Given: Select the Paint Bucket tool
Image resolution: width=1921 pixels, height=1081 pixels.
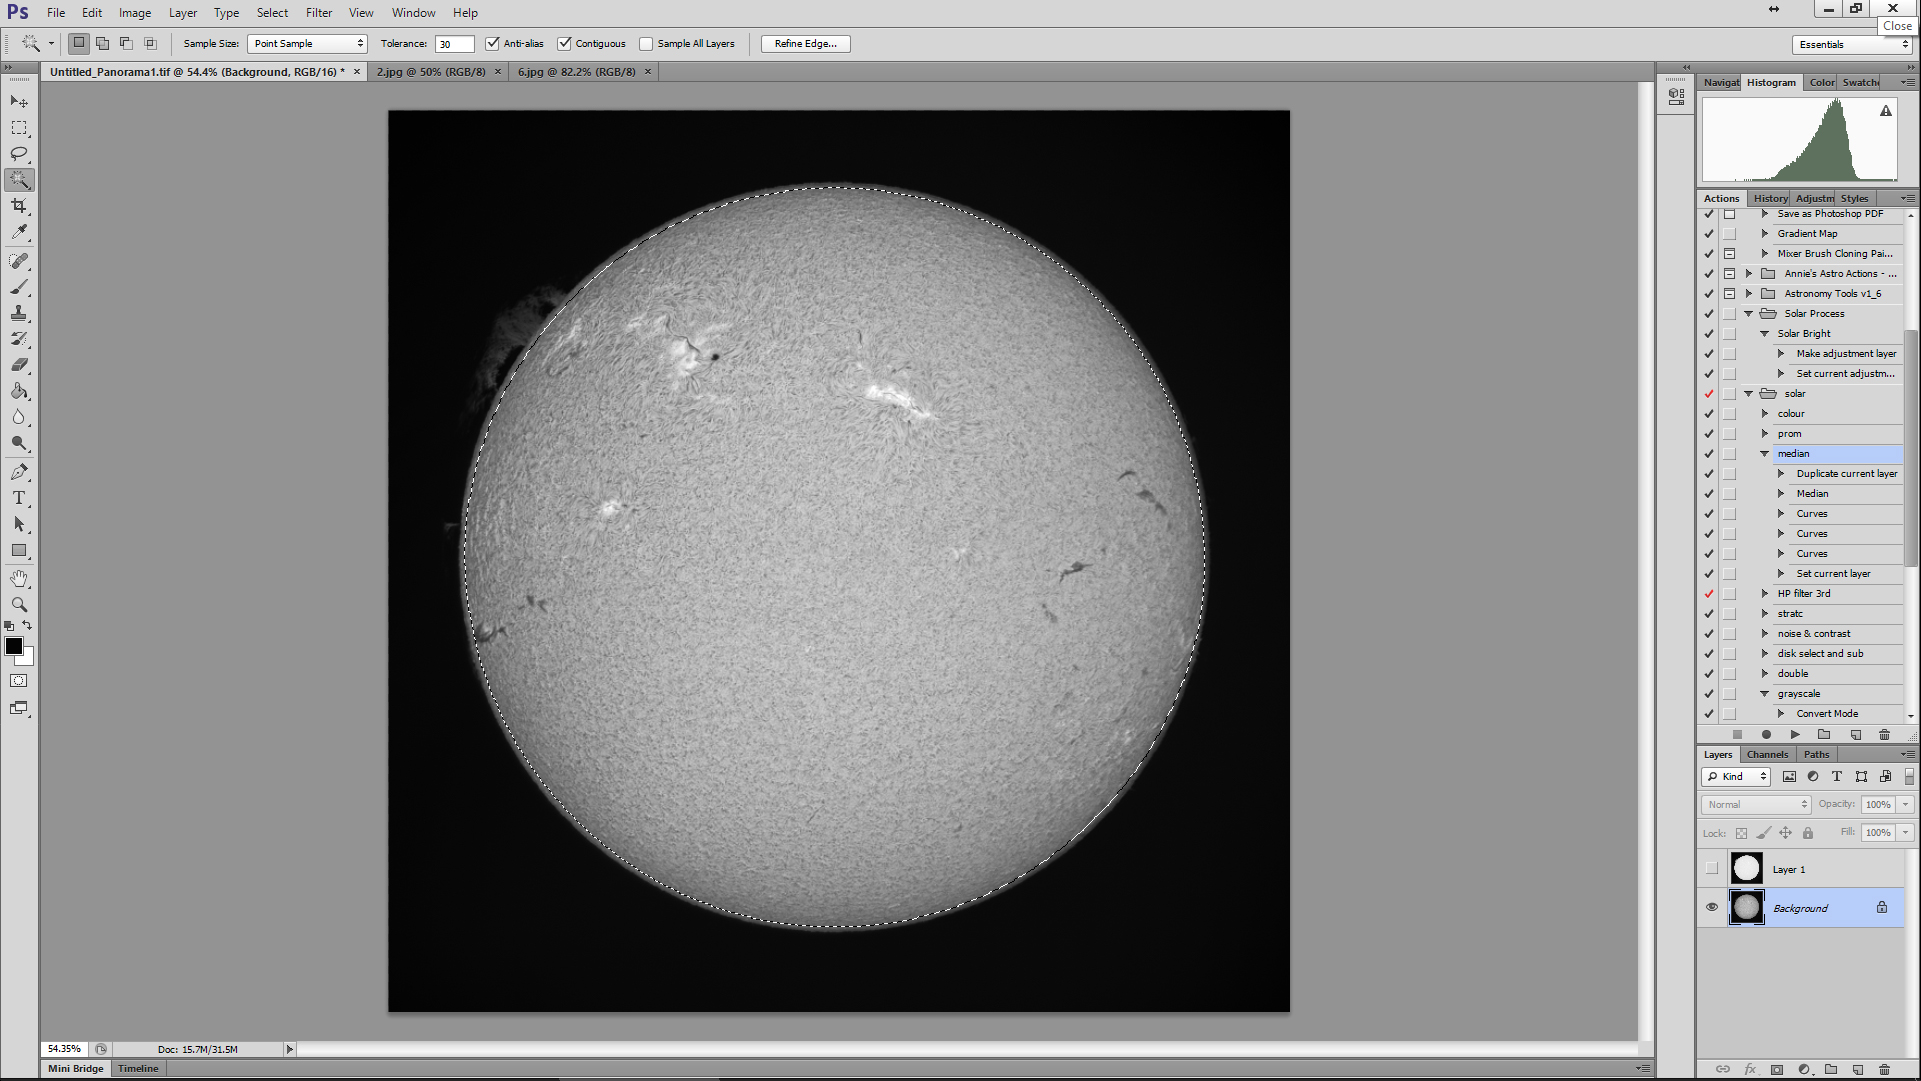Looking at the screenshot, I should click(19, 391).
